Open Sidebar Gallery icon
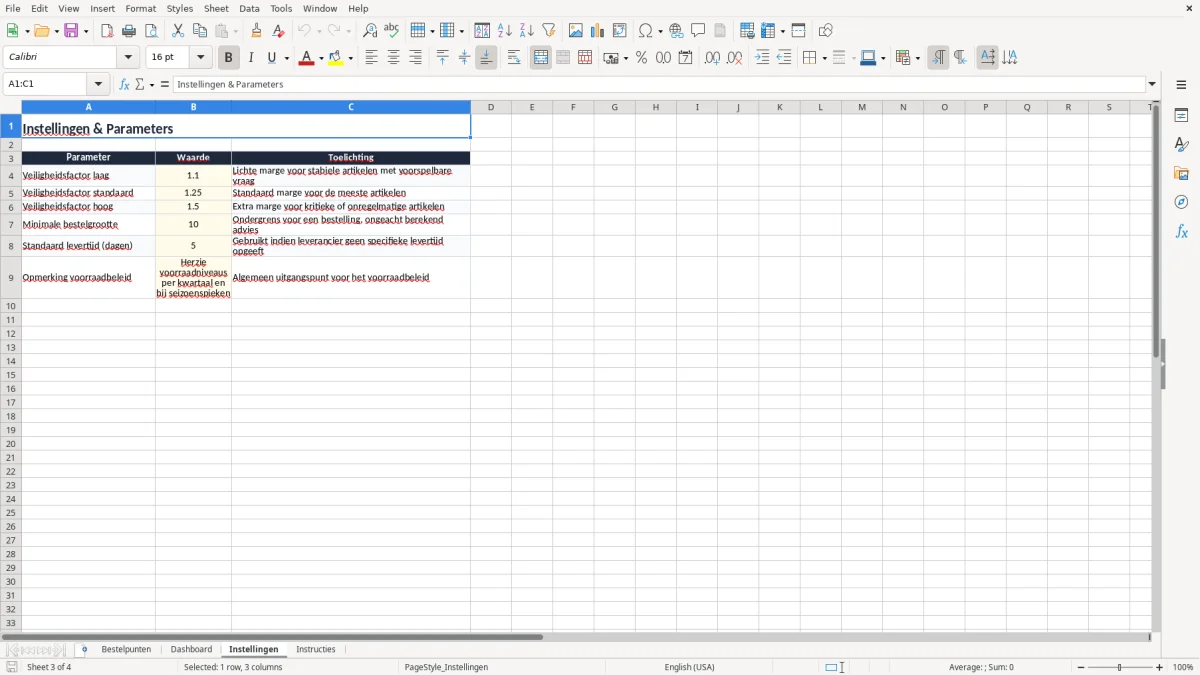Screen dimensions: 1200x675 pos(1181,173)
